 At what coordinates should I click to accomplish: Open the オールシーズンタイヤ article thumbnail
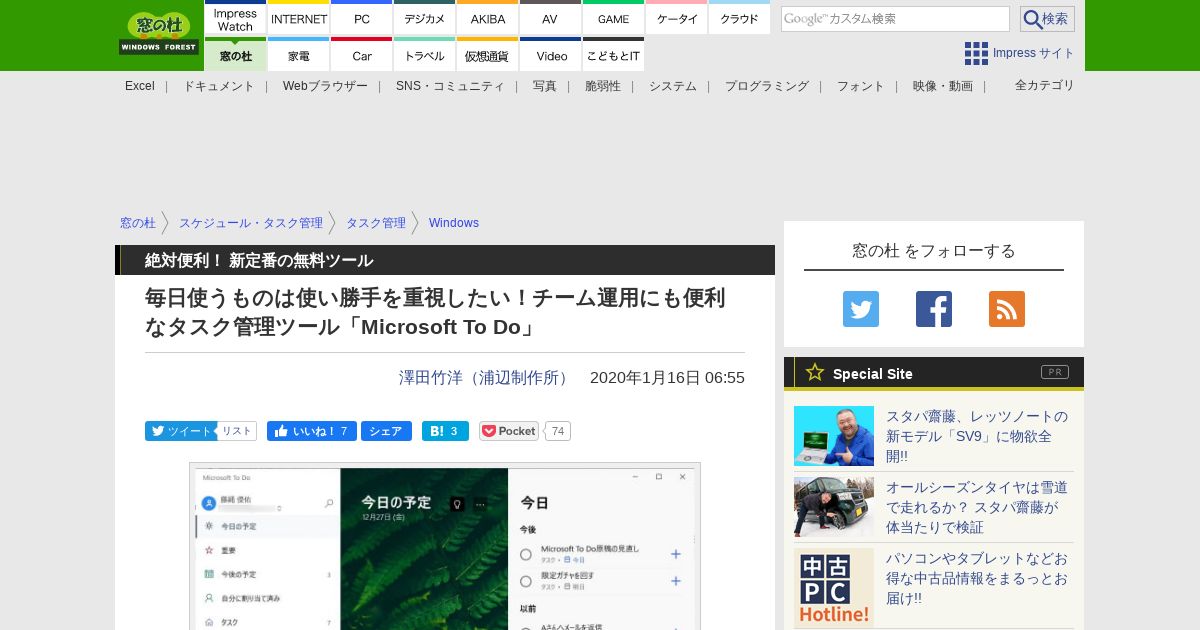[834, 507]
